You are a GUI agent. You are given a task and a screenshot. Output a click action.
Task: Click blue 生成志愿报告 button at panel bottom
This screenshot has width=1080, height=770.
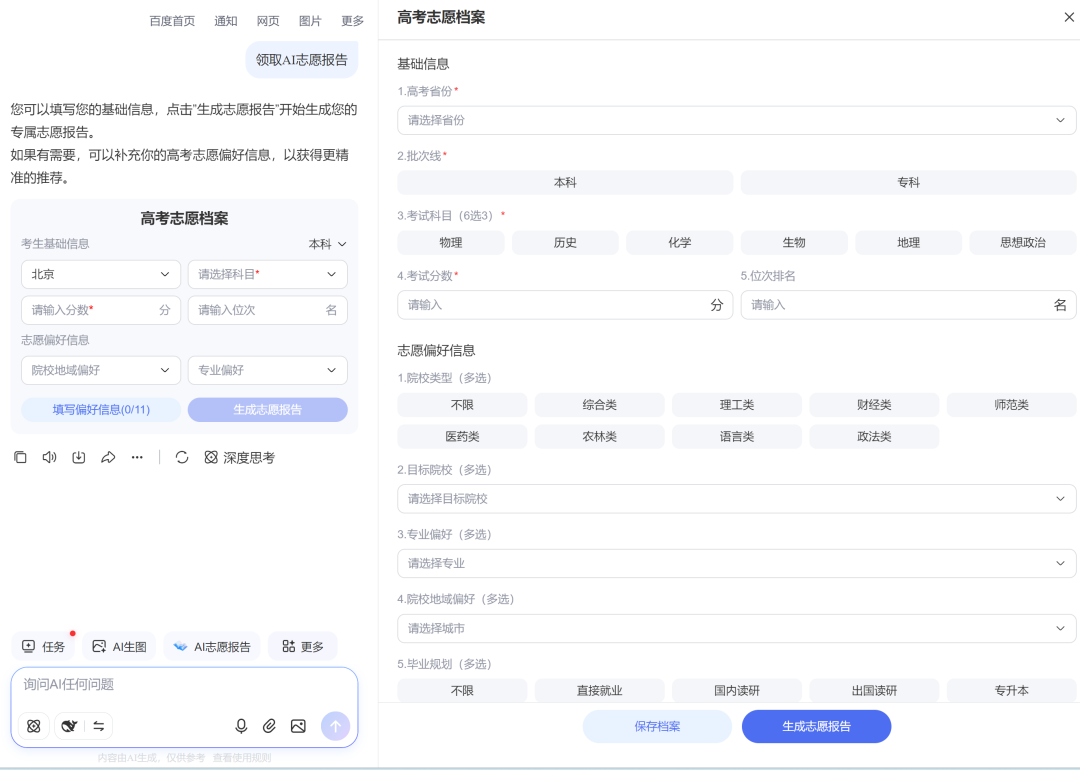(816, 726)
